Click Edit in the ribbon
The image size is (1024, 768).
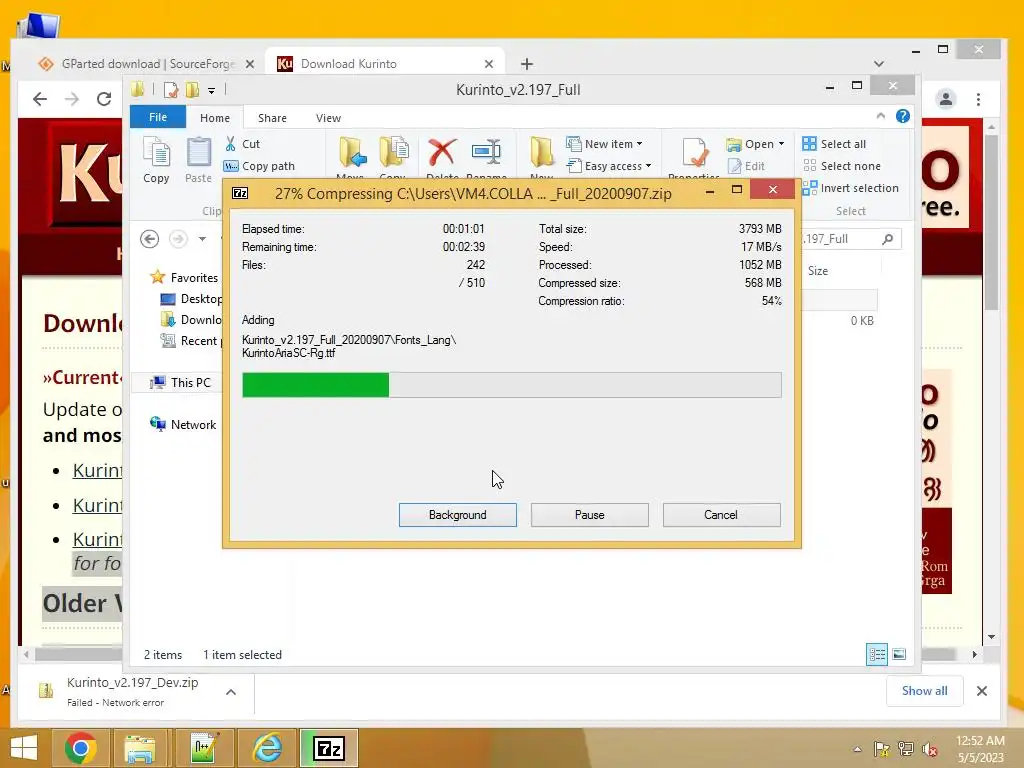(746, 166)
